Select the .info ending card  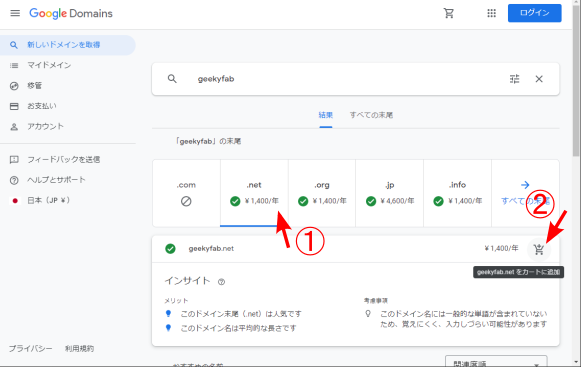tap(458, 193)
